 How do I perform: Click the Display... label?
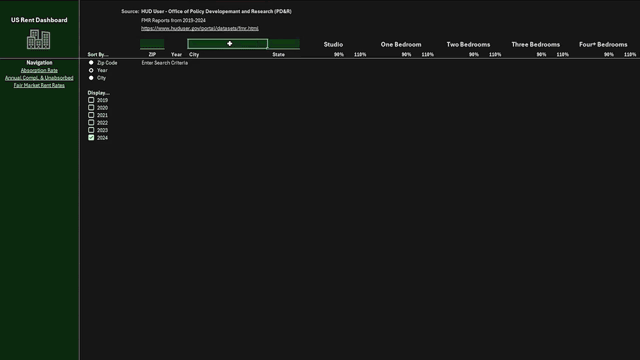[98, 93]
